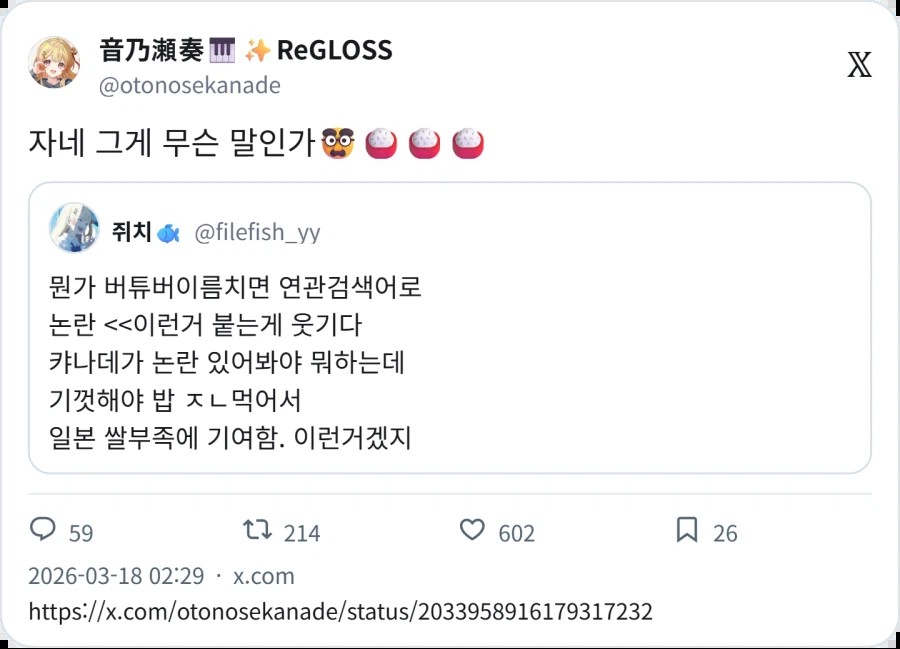Open the 音乃瀬奏 ReGLOSS display name
Viewport: 900px width, 649px height.
click(x=246, y=50)
